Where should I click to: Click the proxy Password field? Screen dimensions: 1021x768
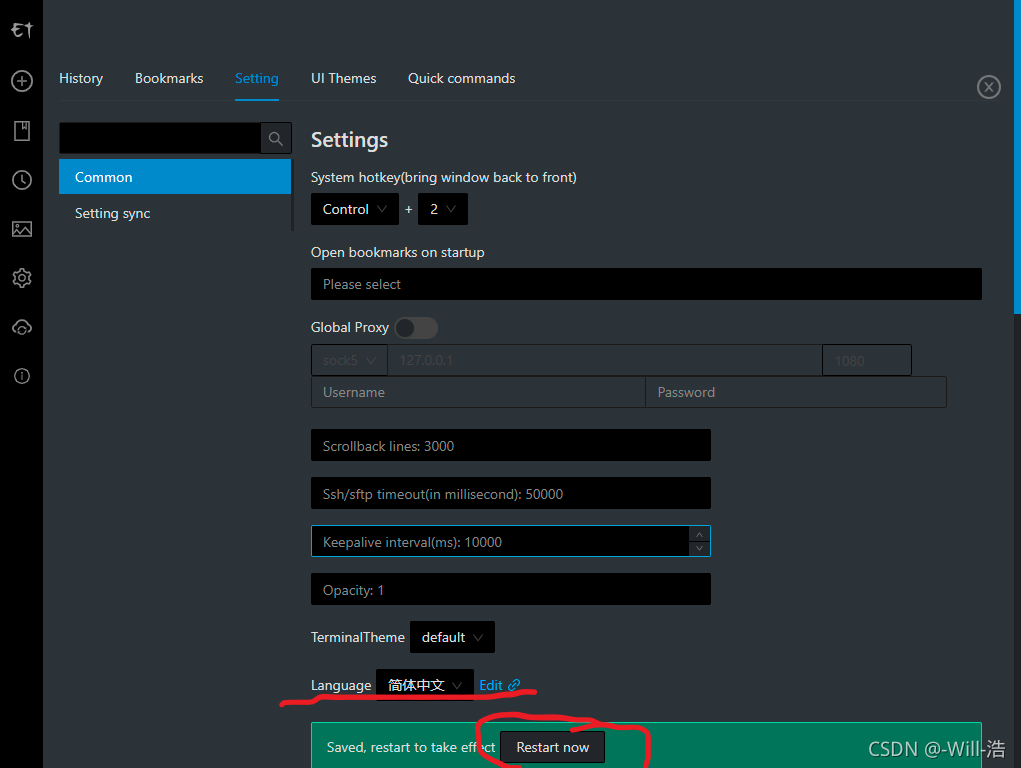[796, 392]
